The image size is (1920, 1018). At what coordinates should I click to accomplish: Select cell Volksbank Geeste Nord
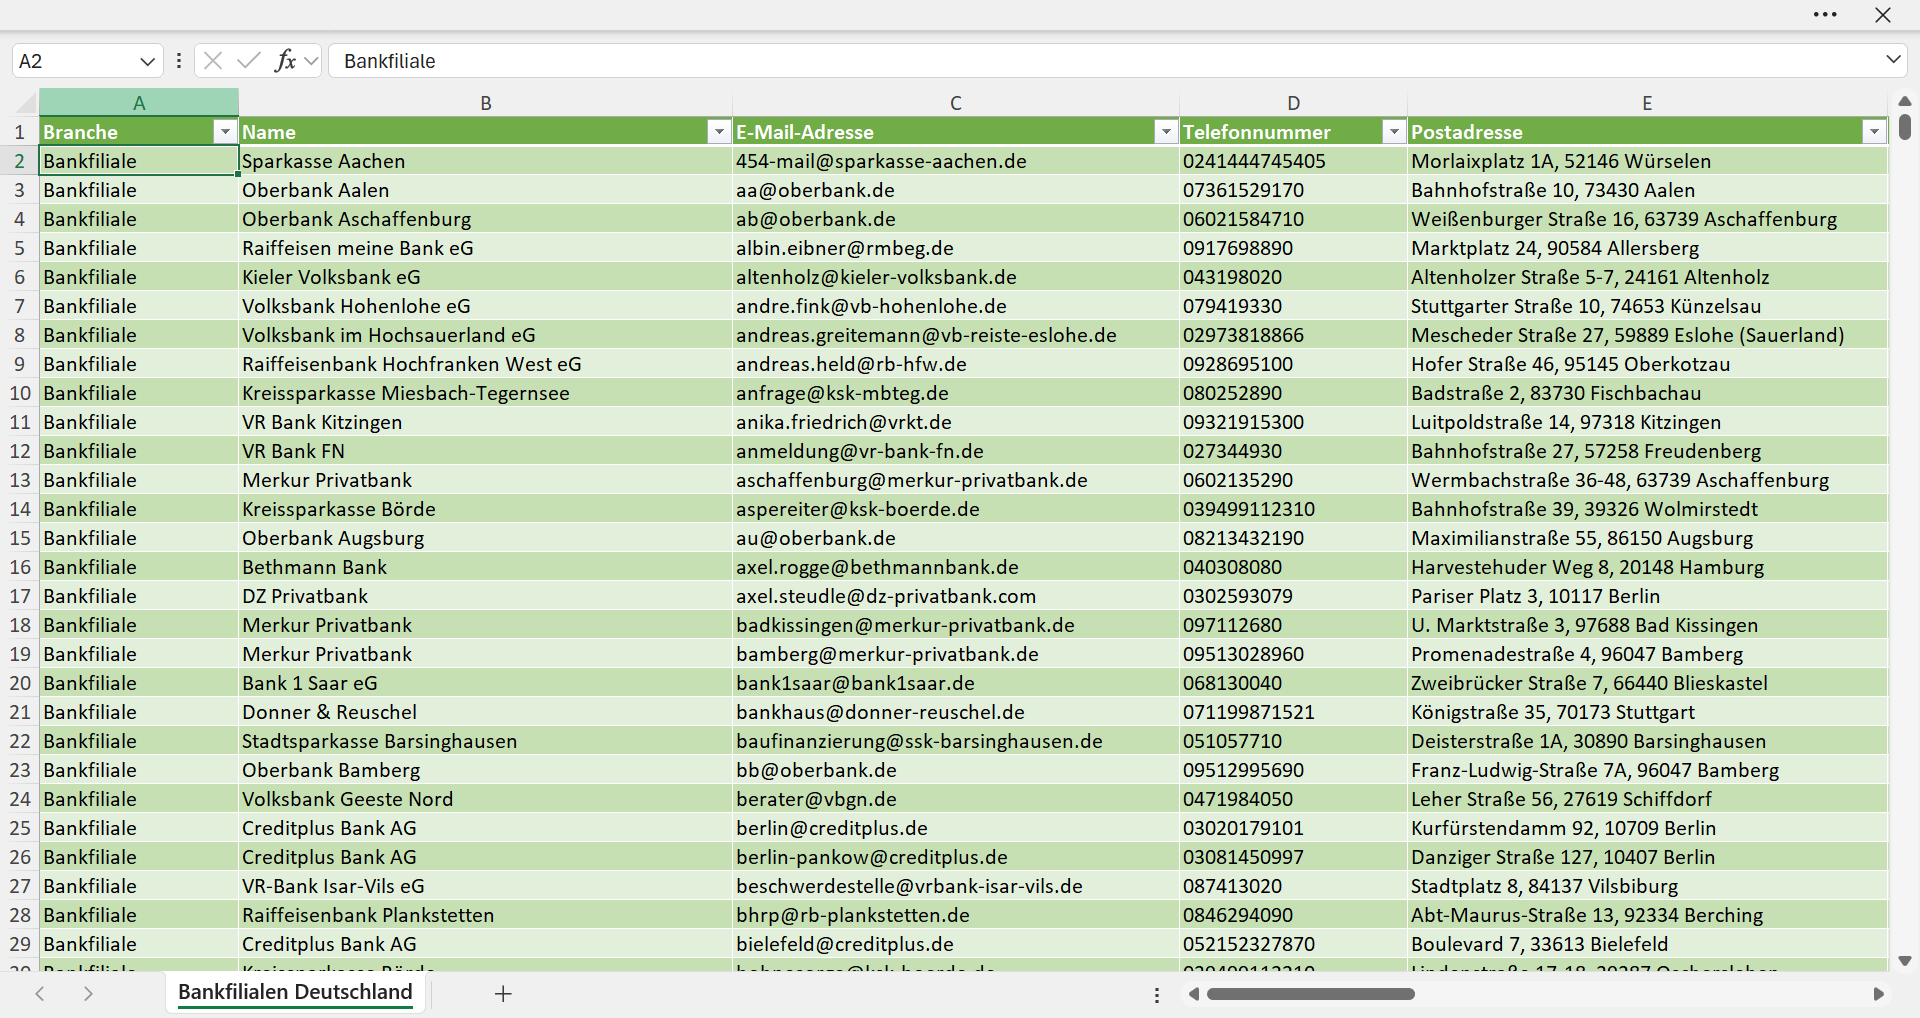486,799
